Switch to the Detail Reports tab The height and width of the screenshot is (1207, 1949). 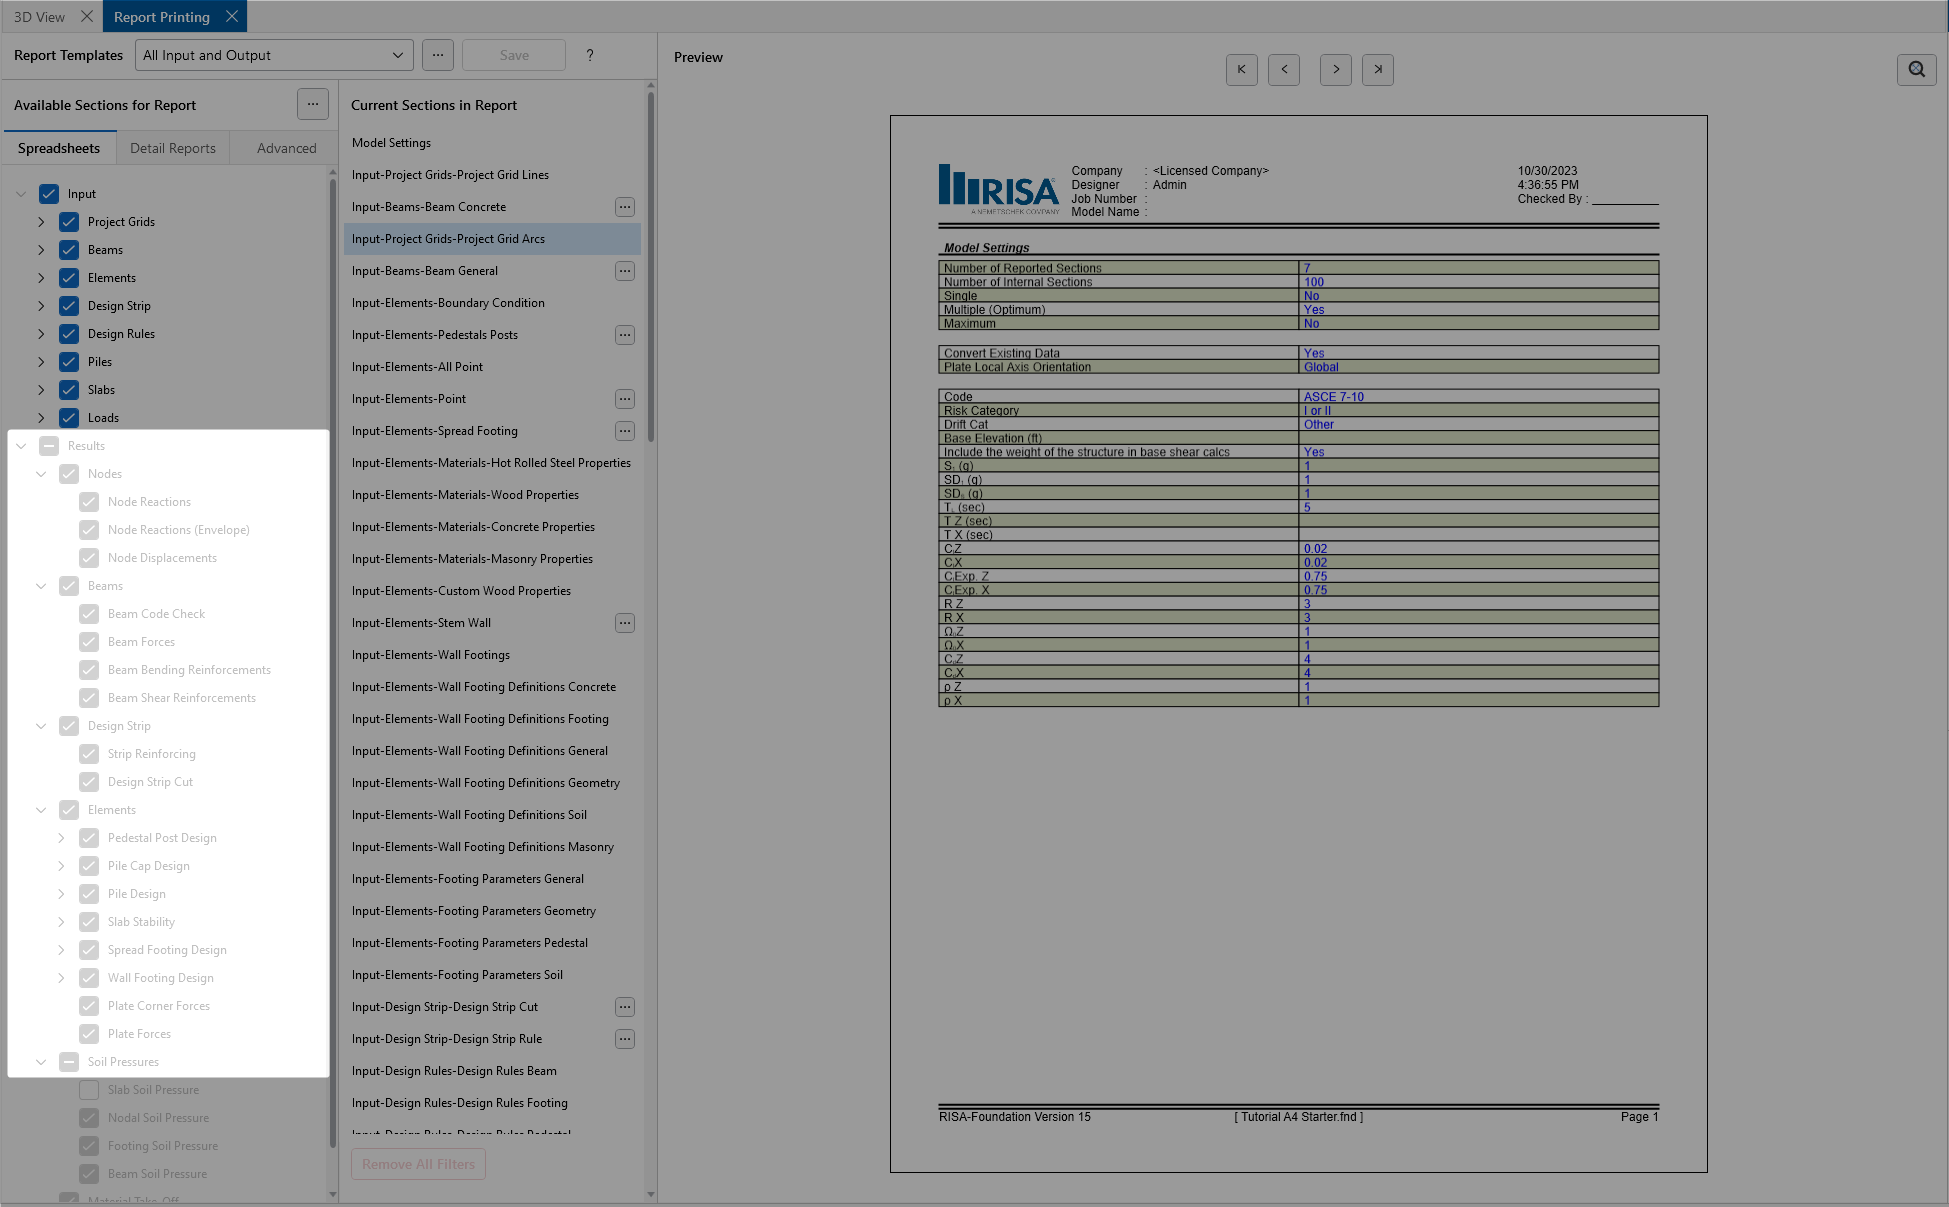pos(172,148)
